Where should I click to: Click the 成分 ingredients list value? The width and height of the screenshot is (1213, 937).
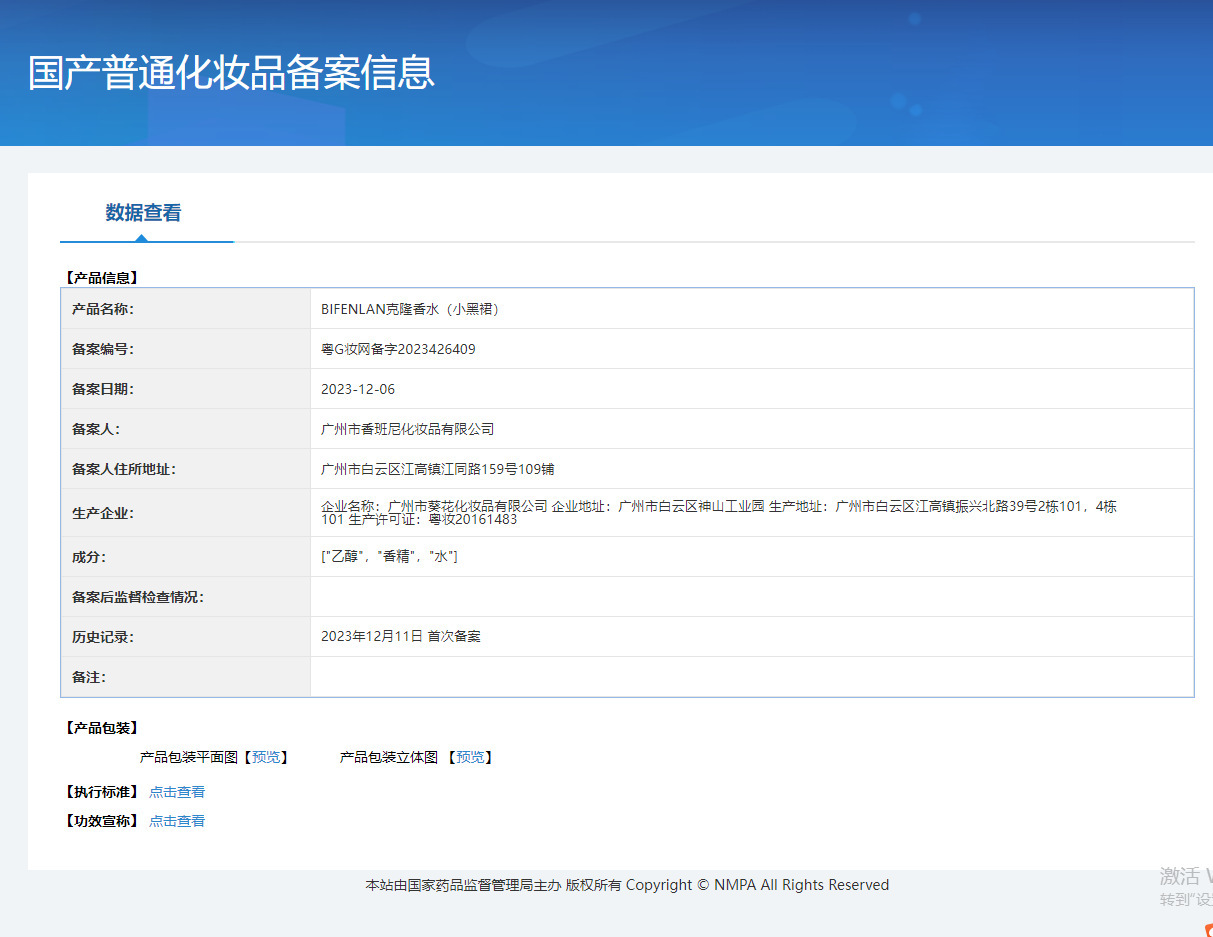(x=389, y=557)
